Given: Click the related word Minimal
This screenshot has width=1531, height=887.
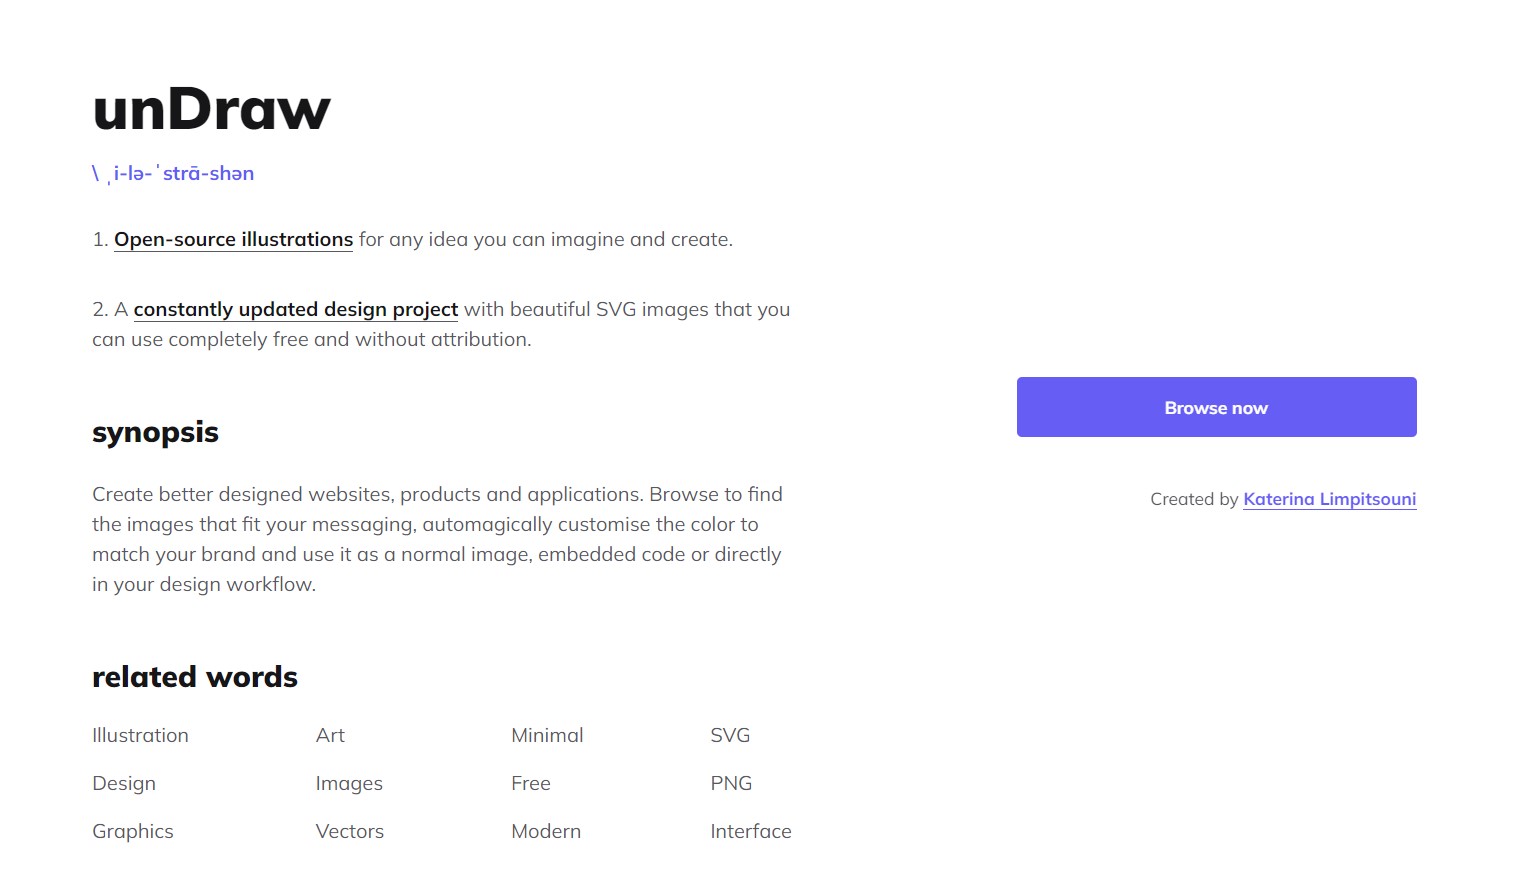Looking at the screenshot, I should [547, 736].
